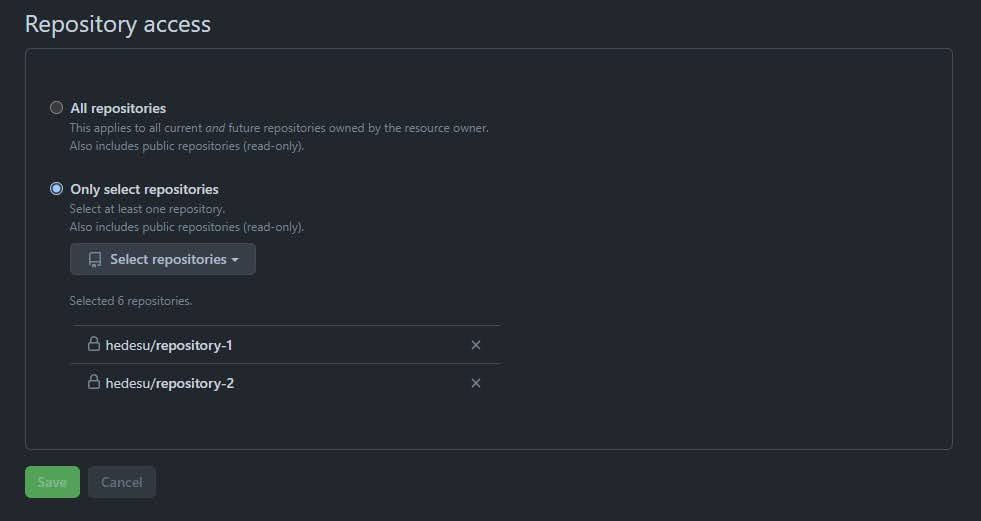Choose the Only select repositories radio button
The width and height of the screenshot is (981, 521).
(57, 189)
